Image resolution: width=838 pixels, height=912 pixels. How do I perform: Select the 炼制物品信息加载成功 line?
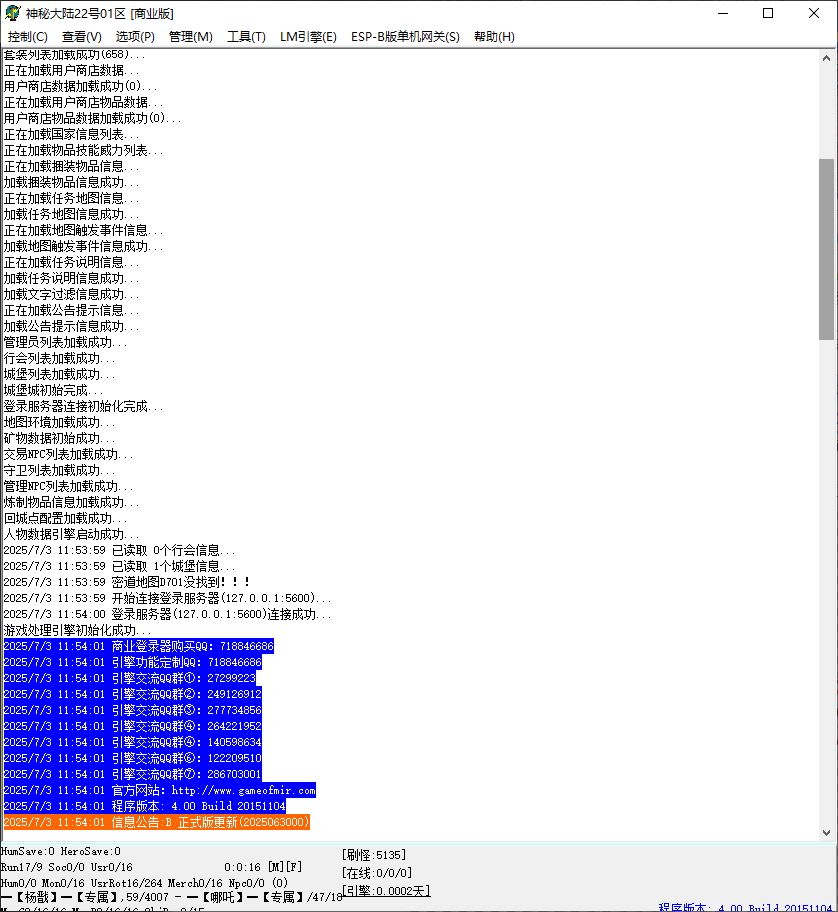[71, 502]
